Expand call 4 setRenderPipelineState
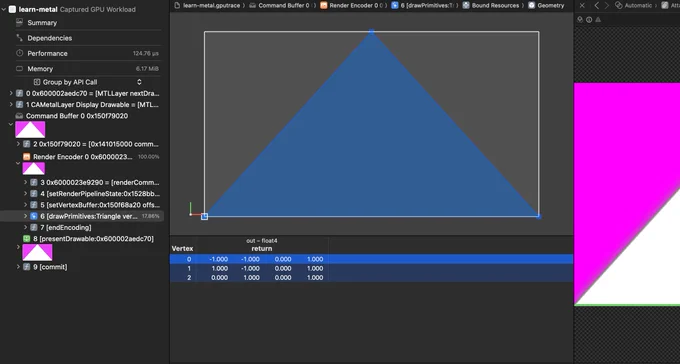 [26, 193]
